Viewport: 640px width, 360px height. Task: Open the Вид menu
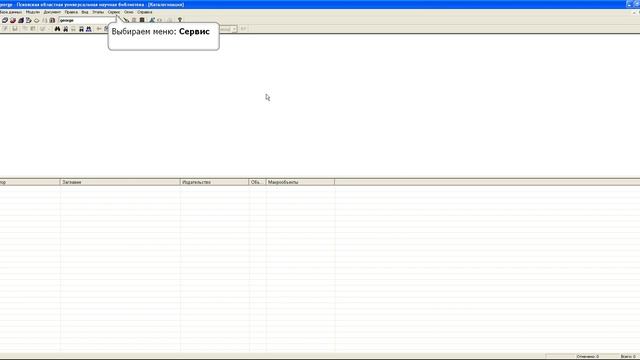pyautogui.click(x=85, y=12)
